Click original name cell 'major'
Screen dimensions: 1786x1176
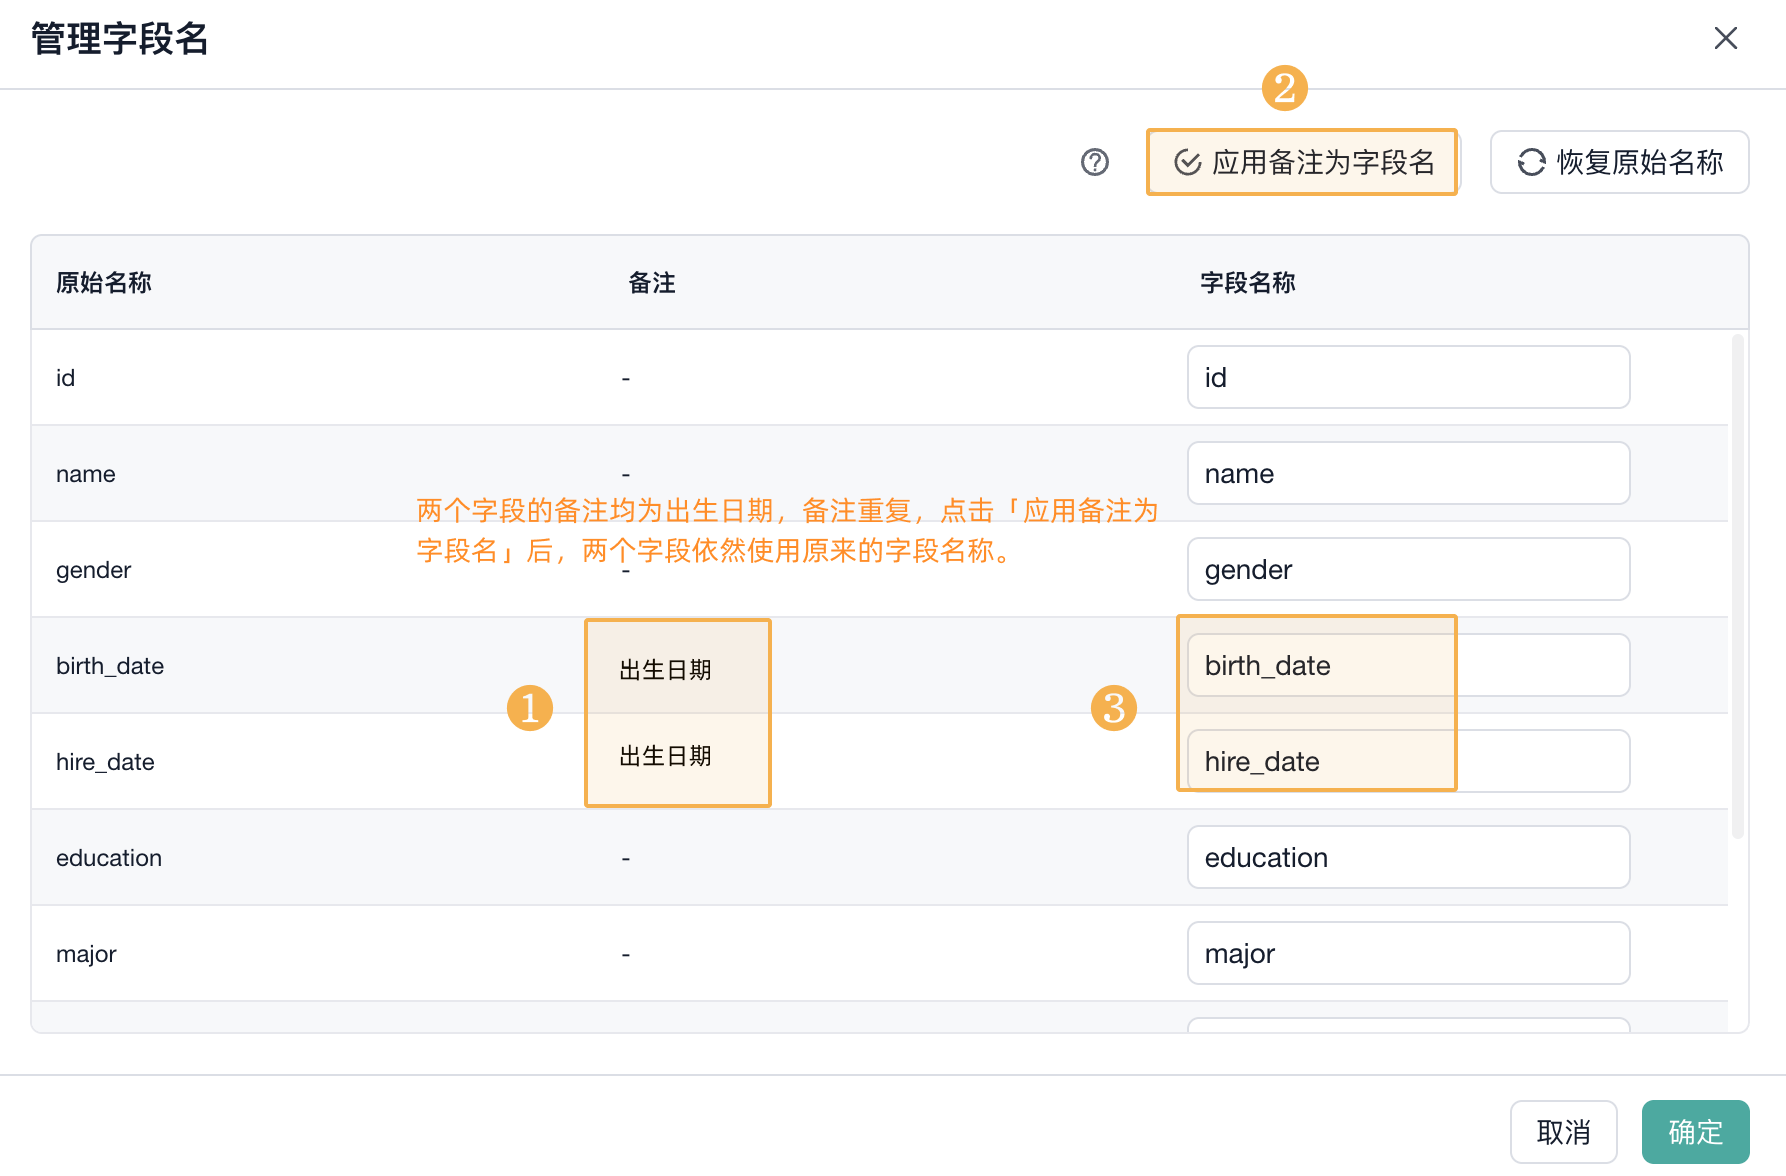(x=86, y=954)
